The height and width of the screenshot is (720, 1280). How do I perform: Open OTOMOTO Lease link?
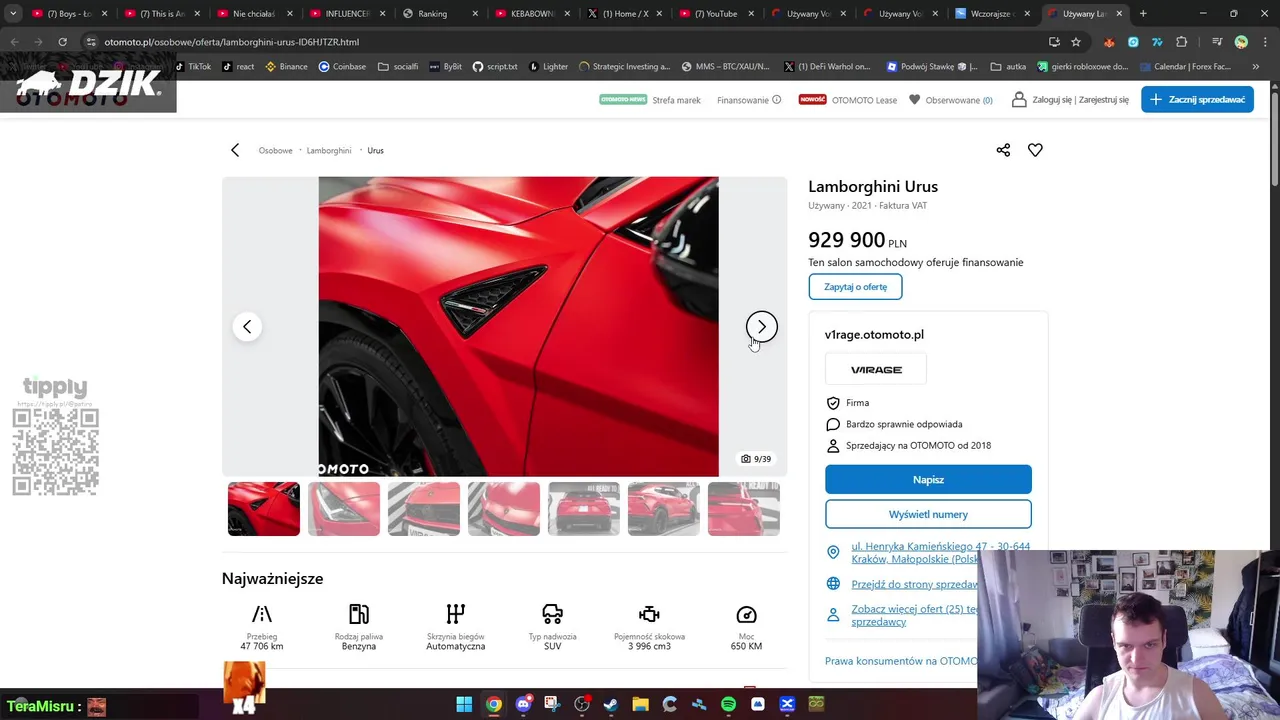pos(864,100)
